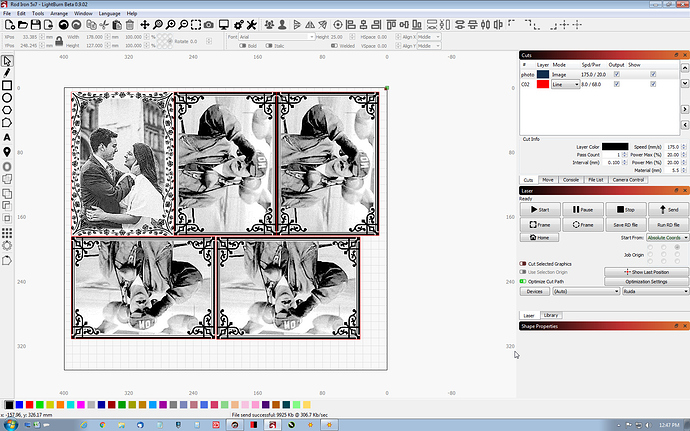The height and width of the screenshot is (431, 690).
Task: Click the Send button
Action: tap(668, 210)
